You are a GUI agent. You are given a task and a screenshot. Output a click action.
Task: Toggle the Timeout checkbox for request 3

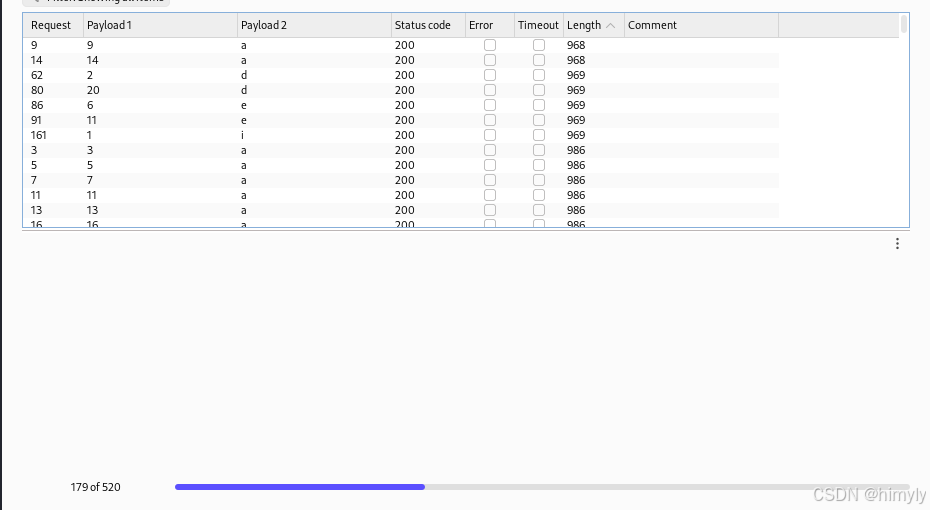click(x=539, y=150)
